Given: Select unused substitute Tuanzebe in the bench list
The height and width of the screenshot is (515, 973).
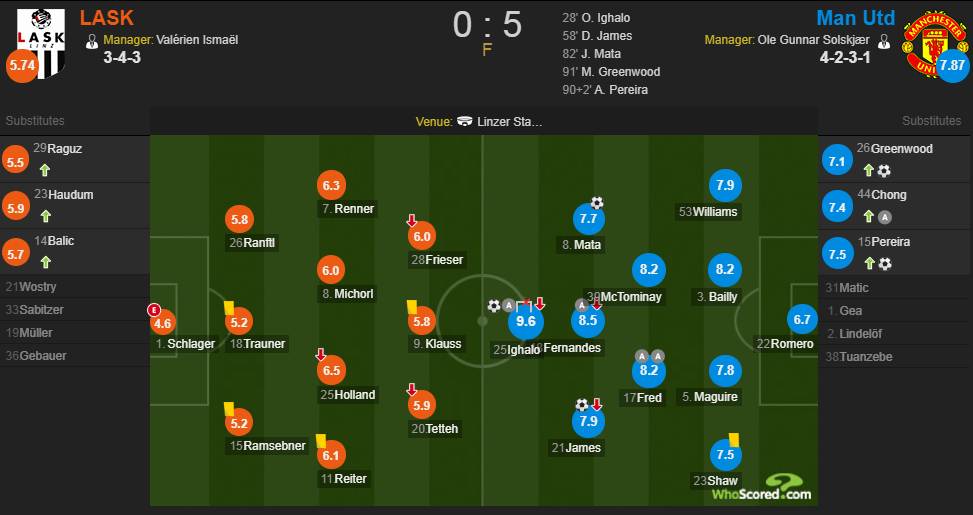Looking at the screenshot, I should [865, 357].
